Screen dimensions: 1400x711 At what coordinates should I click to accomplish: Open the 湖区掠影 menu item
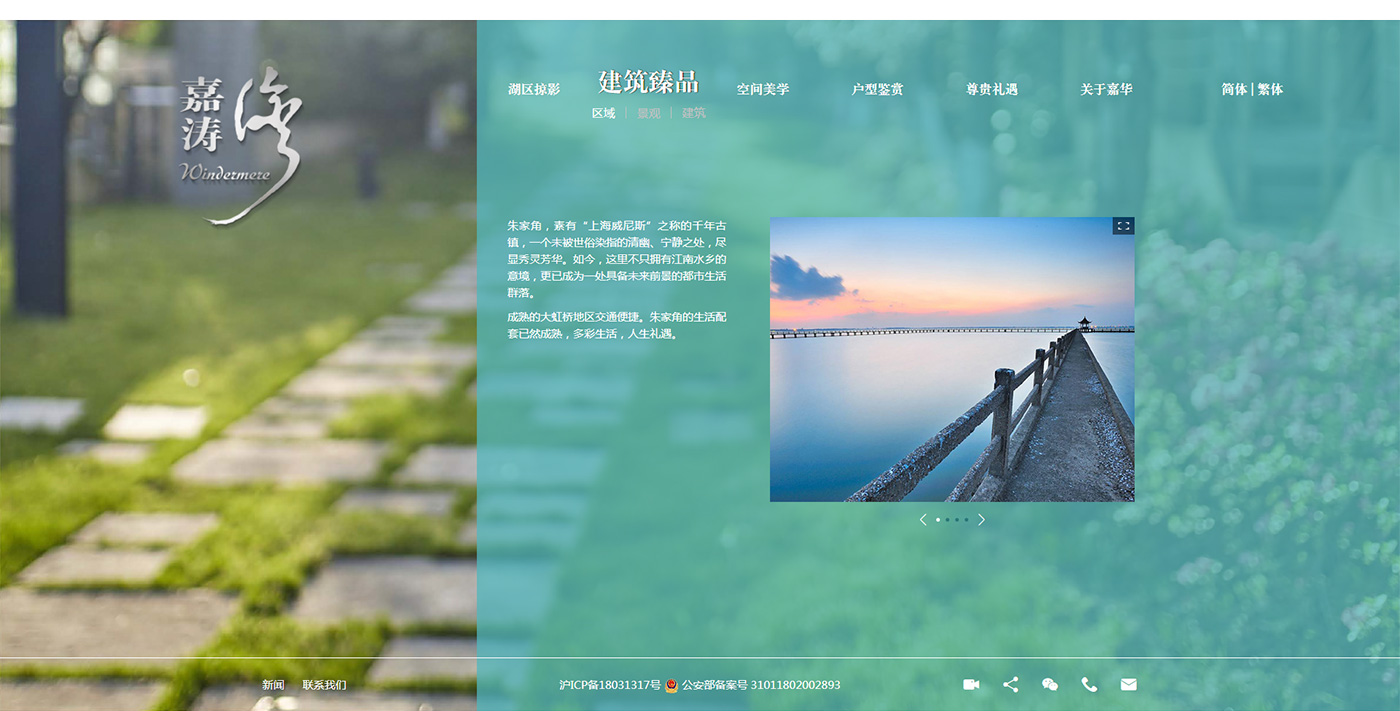coord(534,90)
